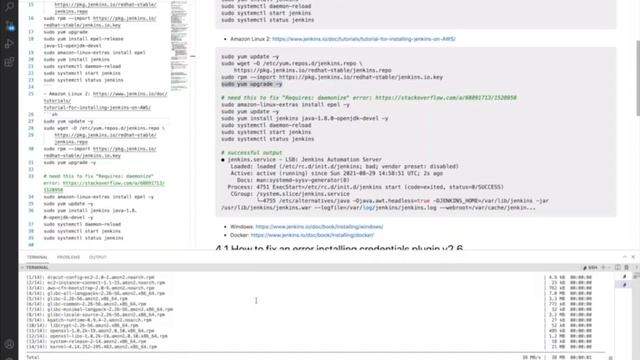
Task: Split the terminal panel
Action: pos(618,267)
